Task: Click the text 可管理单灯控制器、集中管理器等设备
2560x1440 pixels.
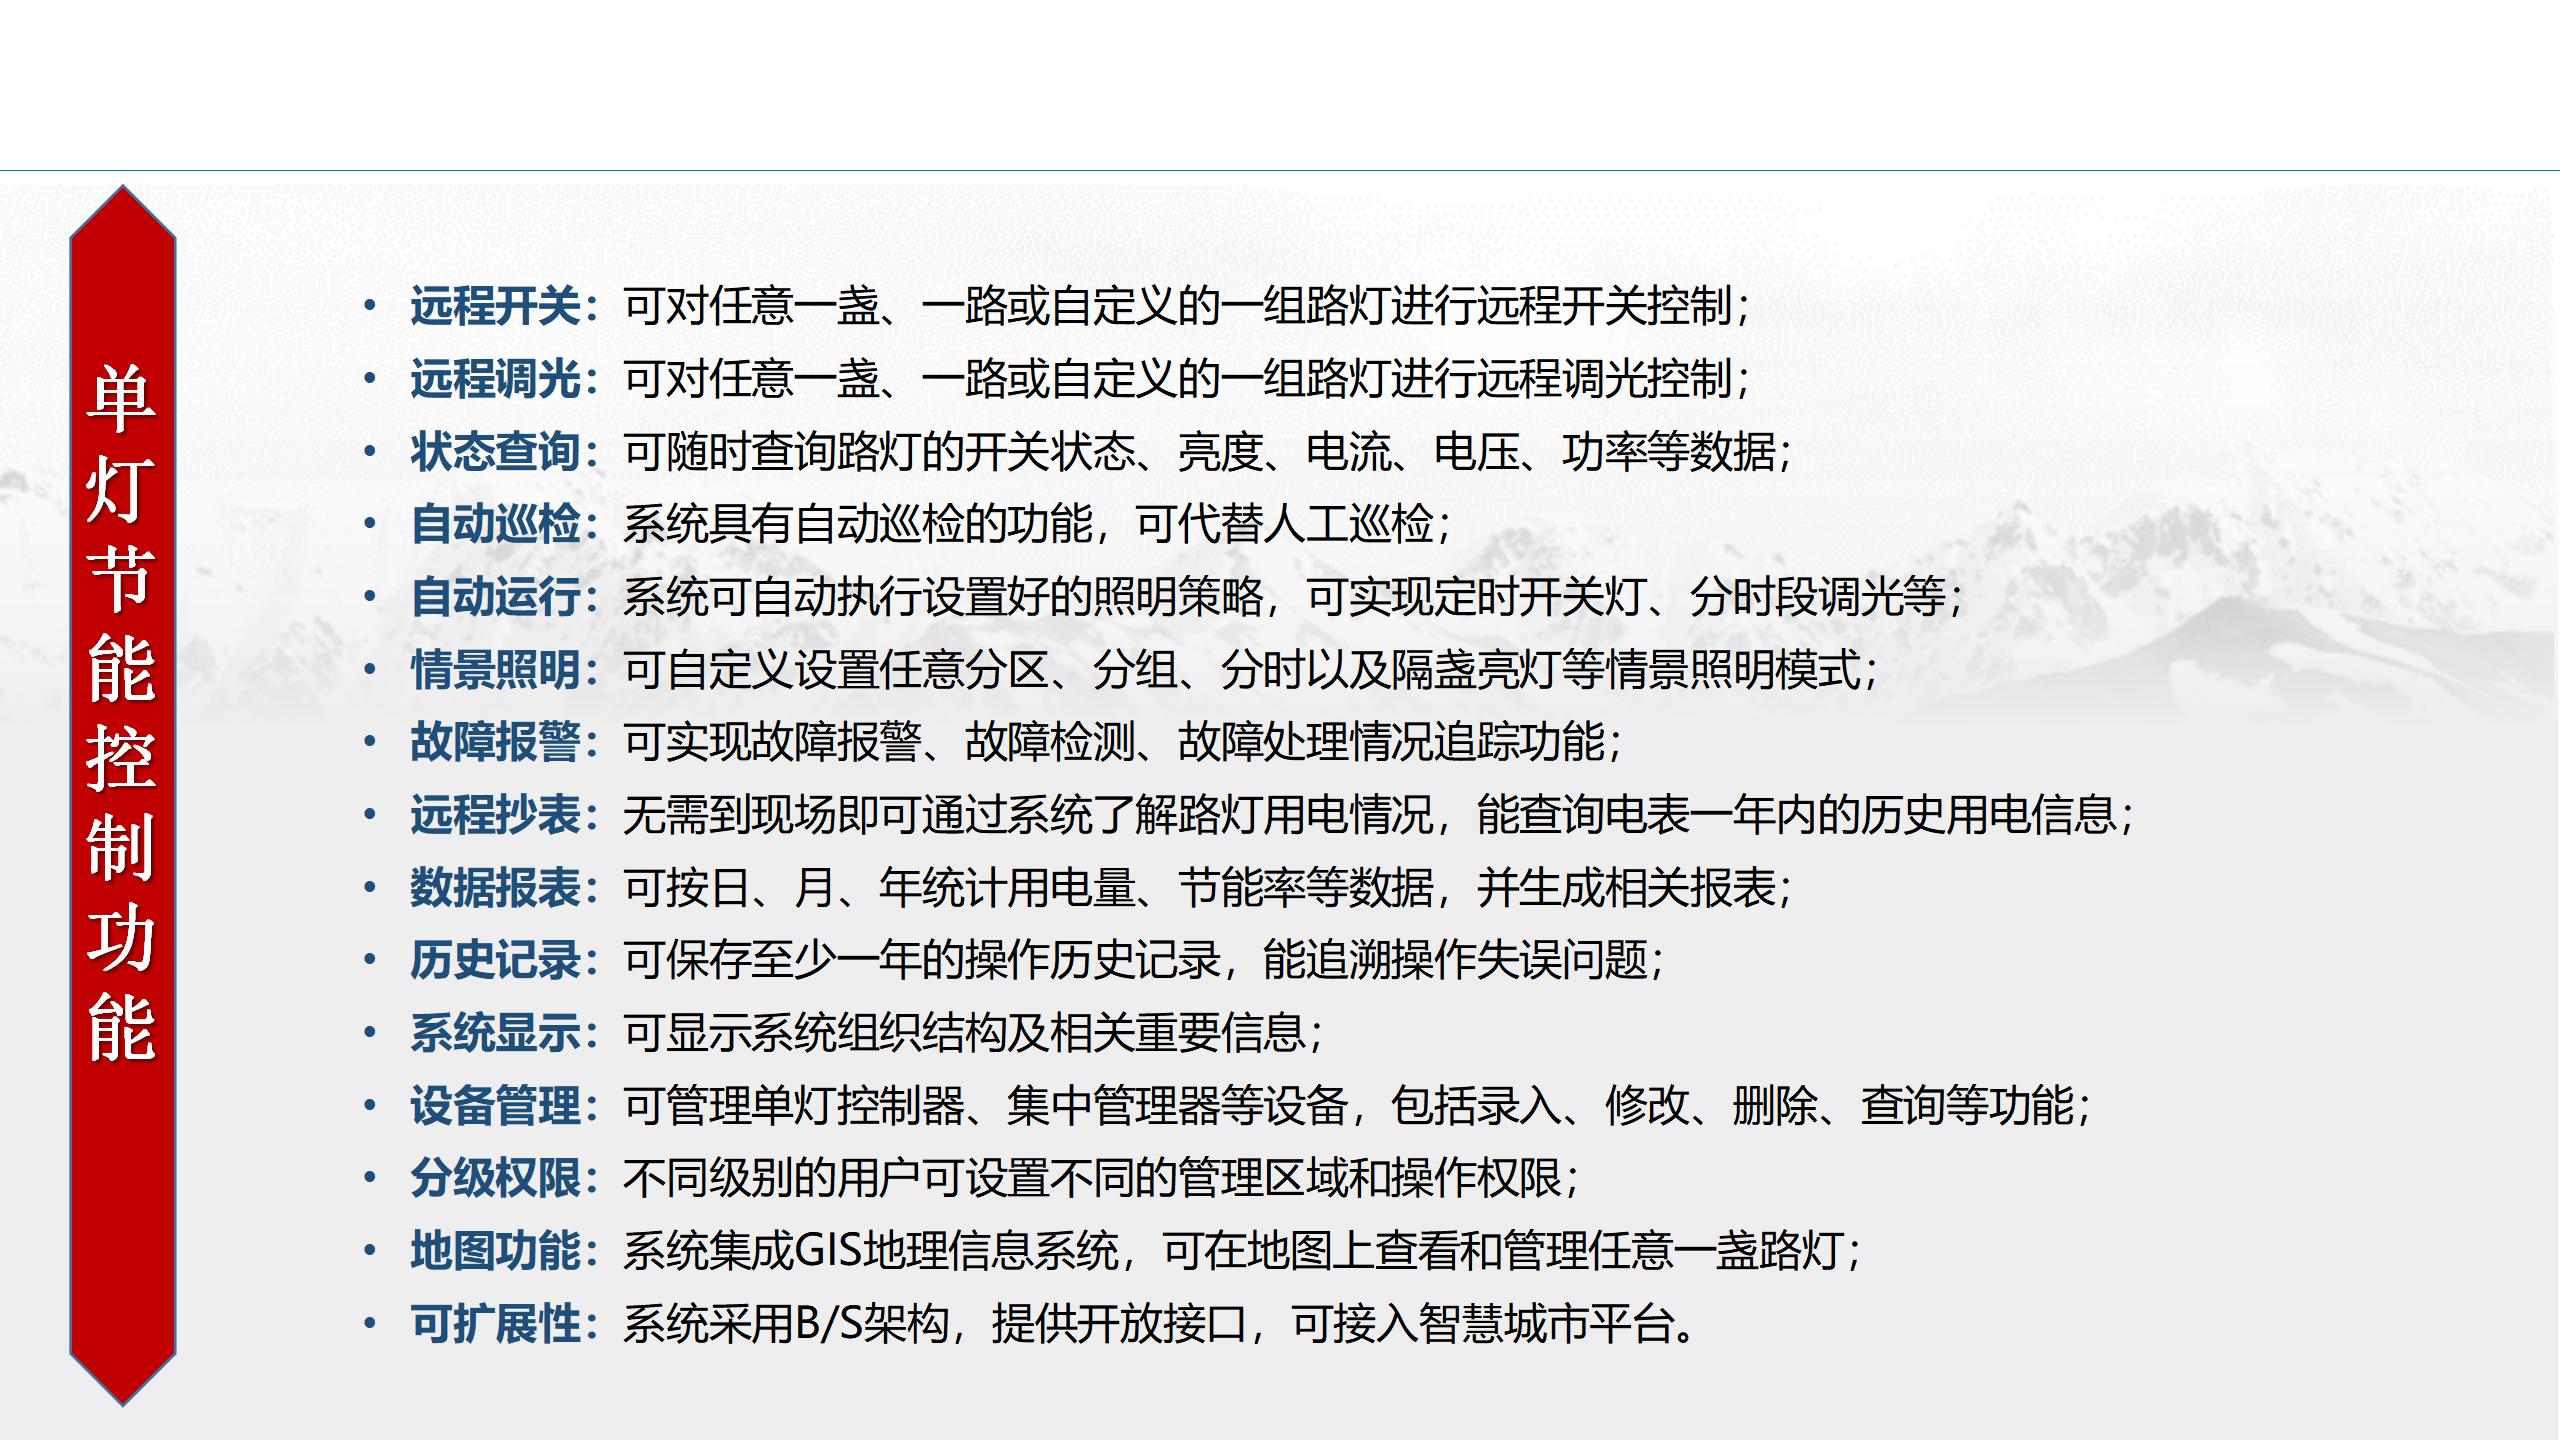Action: (x=985, y=1106)
